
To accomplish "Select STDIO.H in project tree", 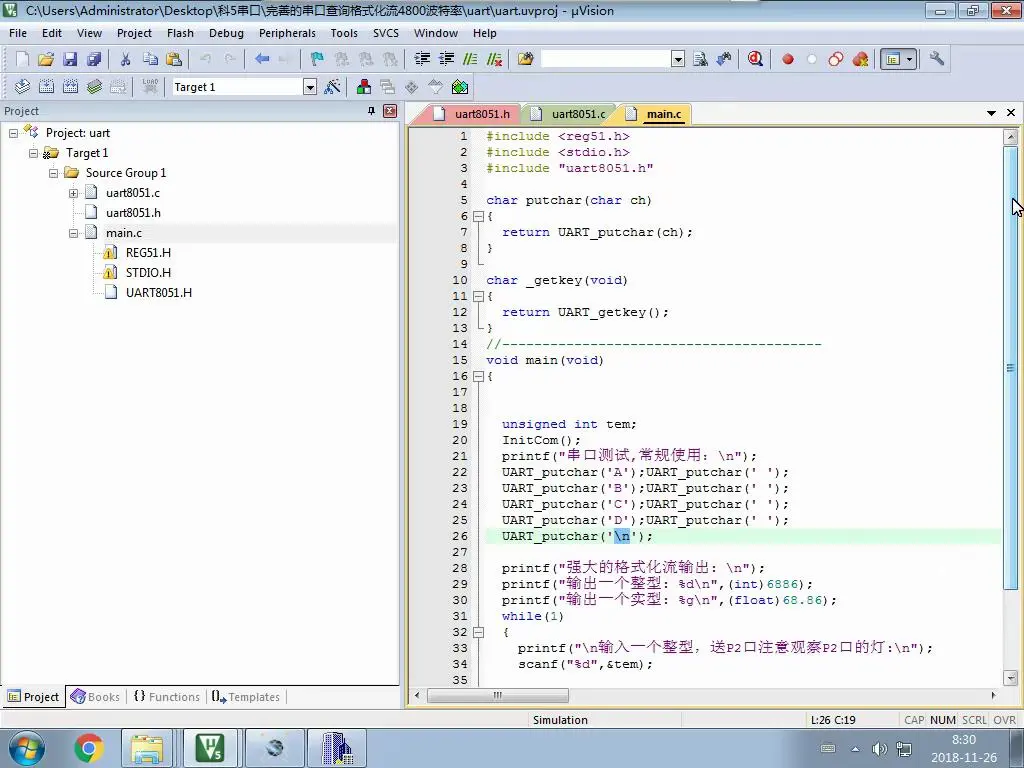I will coord(148,273).
